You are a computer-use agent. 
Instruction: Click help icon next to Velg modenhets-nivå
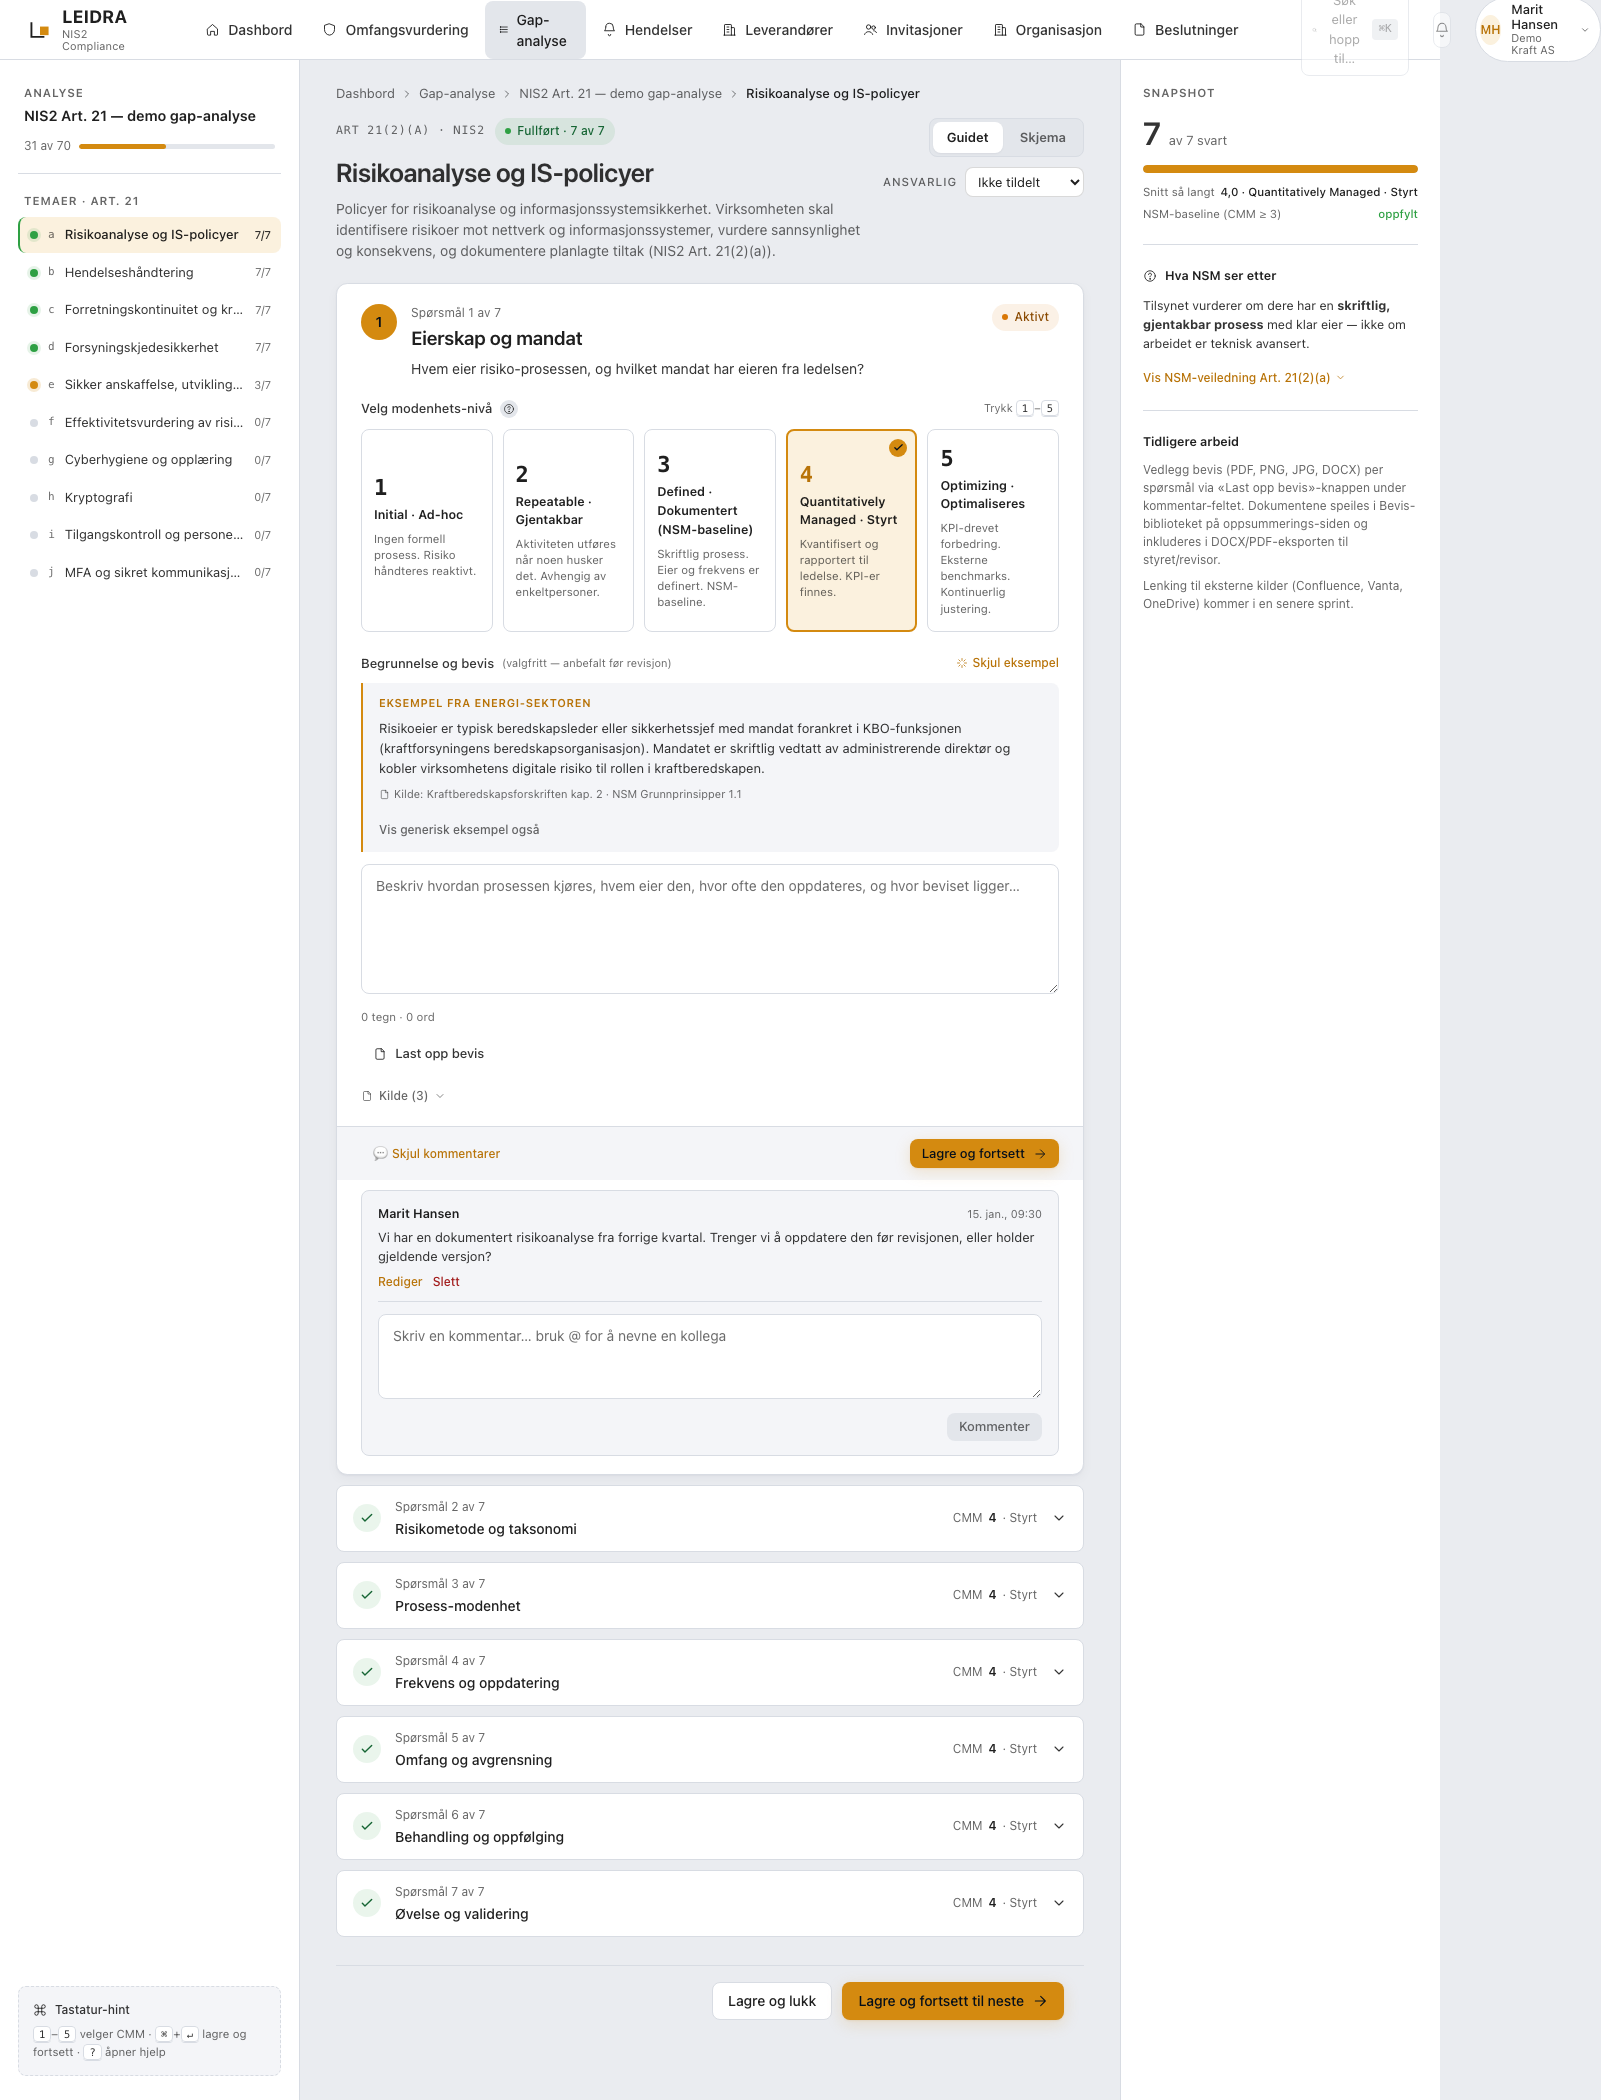pyautogui.click(x=509, y=409)
